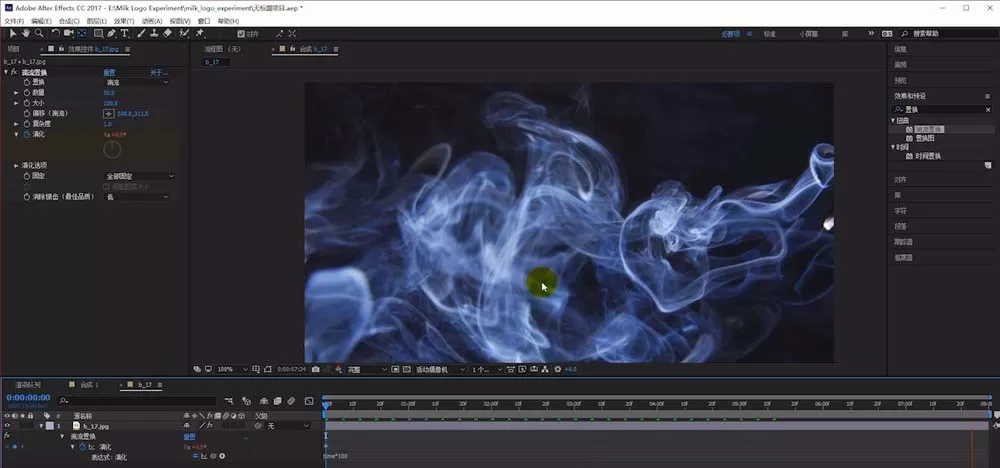This screenshot has height=468, width=1000.
Task: Open the 效果(T) menu
Action: (124, 21)
